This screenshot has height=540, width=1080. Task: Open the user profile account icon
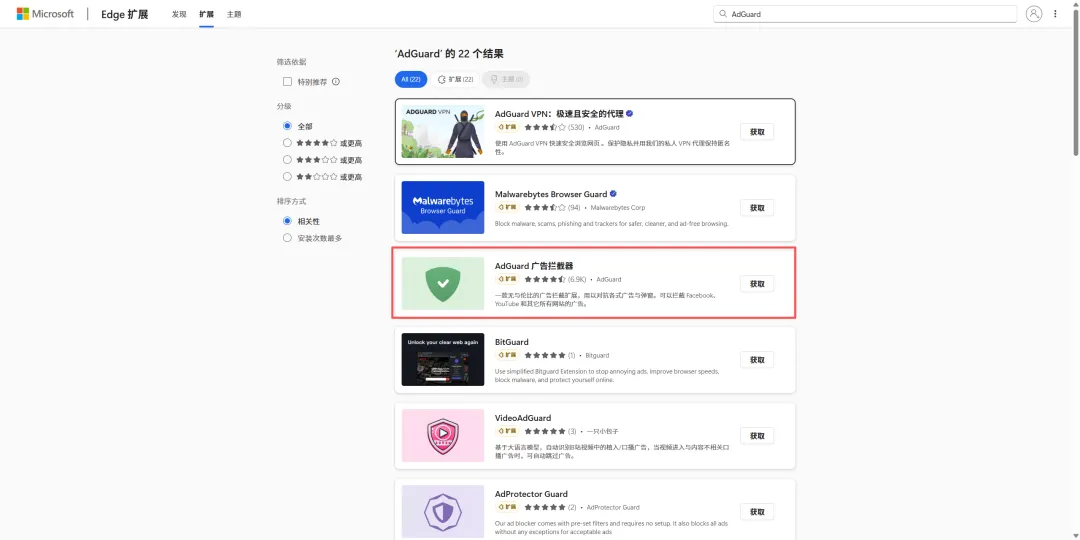point(1033,14)
